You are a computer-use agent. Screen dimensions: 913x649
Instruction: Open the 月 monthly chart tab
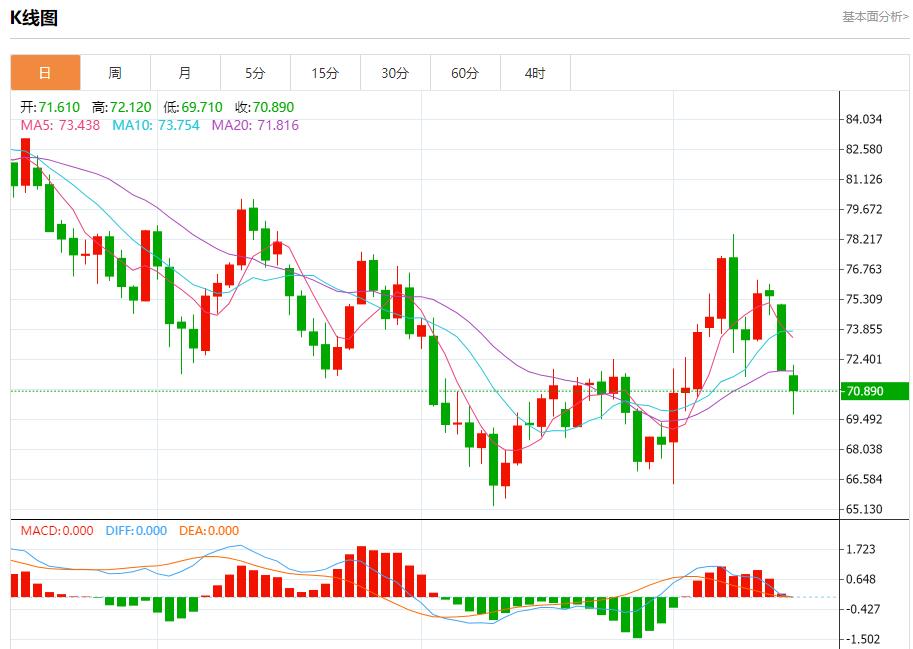click(185, 73)
